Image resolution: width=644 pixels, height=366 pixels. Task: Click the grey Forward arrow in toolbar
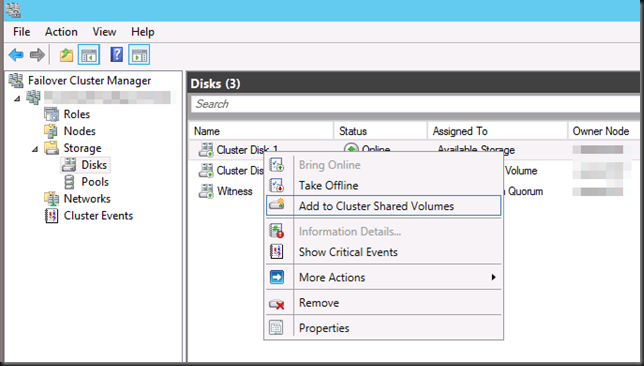[37, 55]
